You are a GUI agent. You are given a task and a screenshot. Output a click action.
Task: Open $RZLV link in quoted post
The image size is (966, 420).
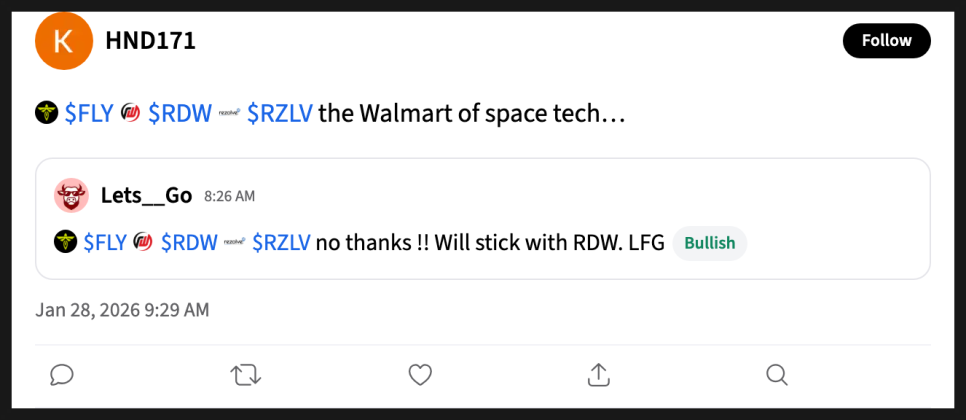(x=281, y=242)
